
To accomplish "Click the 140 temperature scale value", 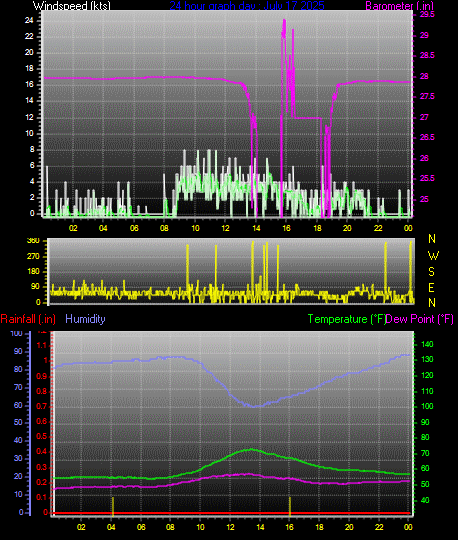I will [427, 344].
